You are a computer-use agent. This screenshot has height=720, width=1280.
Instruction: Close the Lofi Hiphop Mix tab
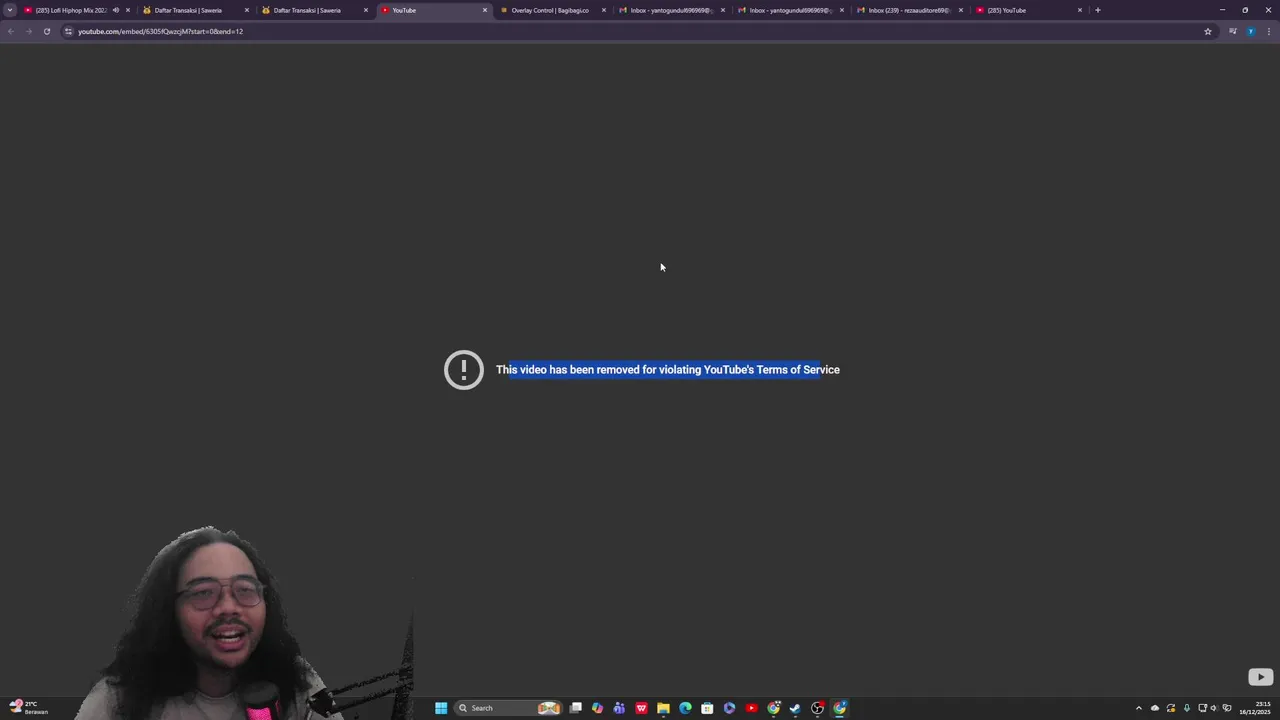[x=128, y=10]
